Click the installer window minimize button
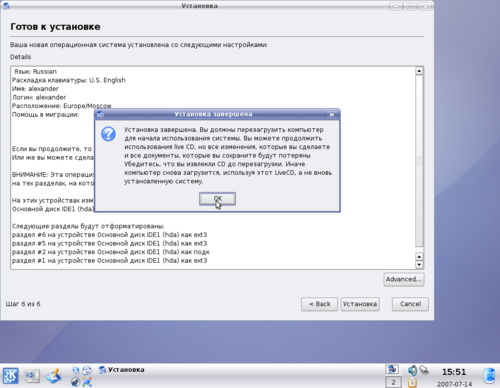The width and height of the screenshot is (500, 388). (396, 6)
